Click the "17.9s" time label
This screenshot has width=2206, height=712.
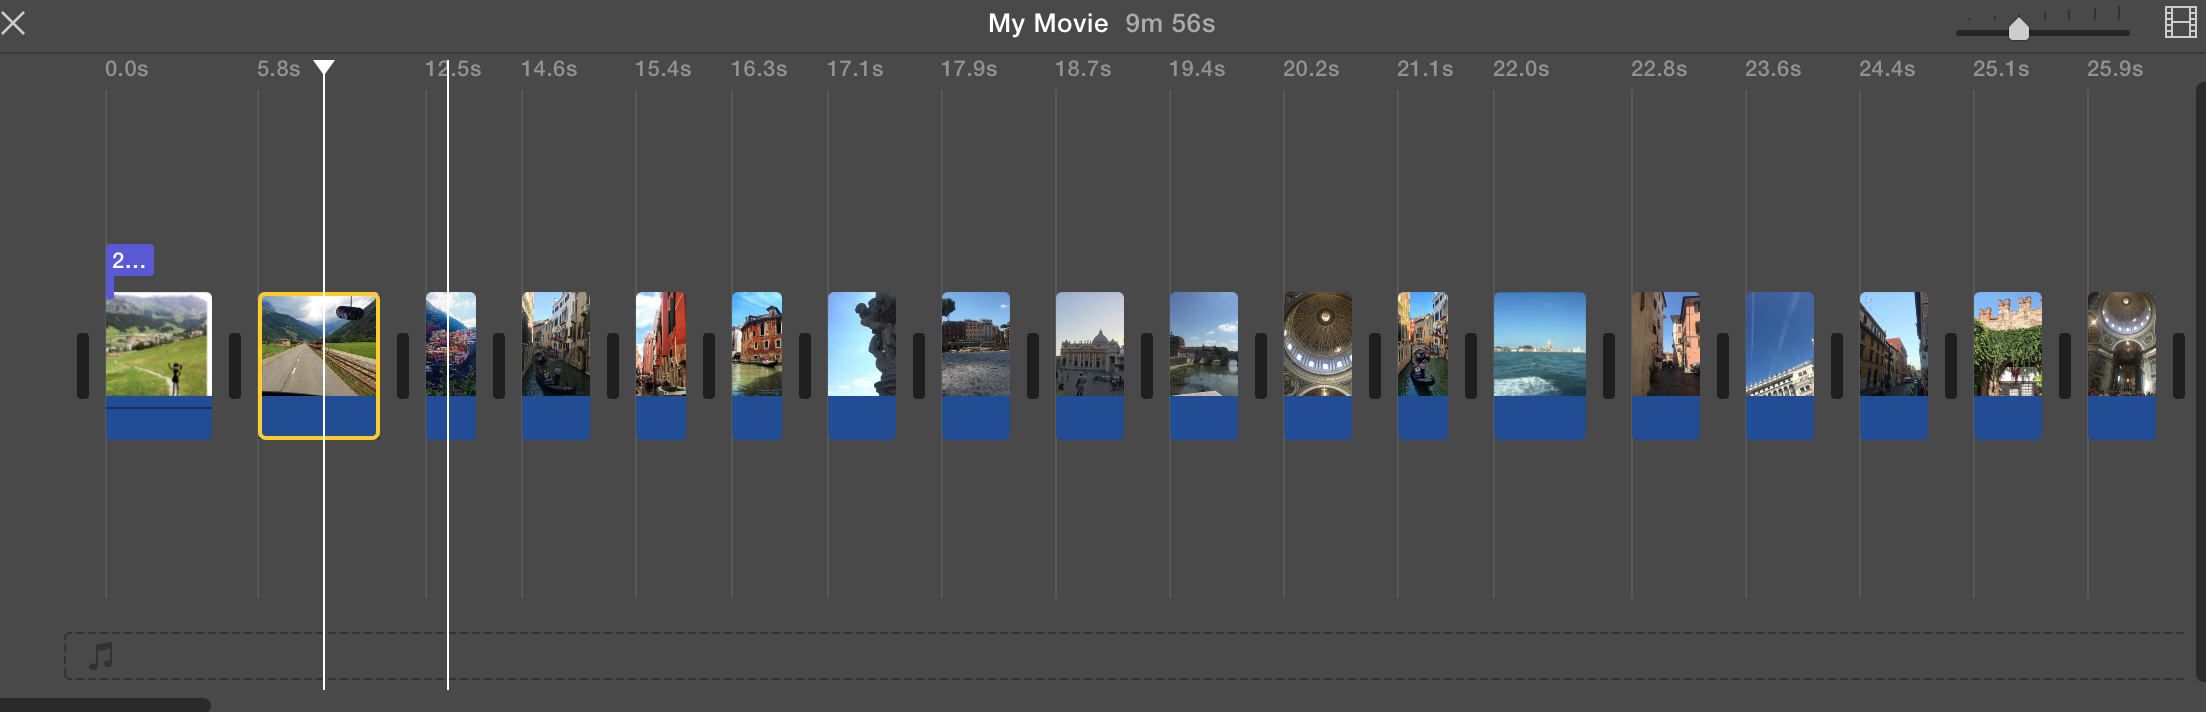(x=969, y=69)
